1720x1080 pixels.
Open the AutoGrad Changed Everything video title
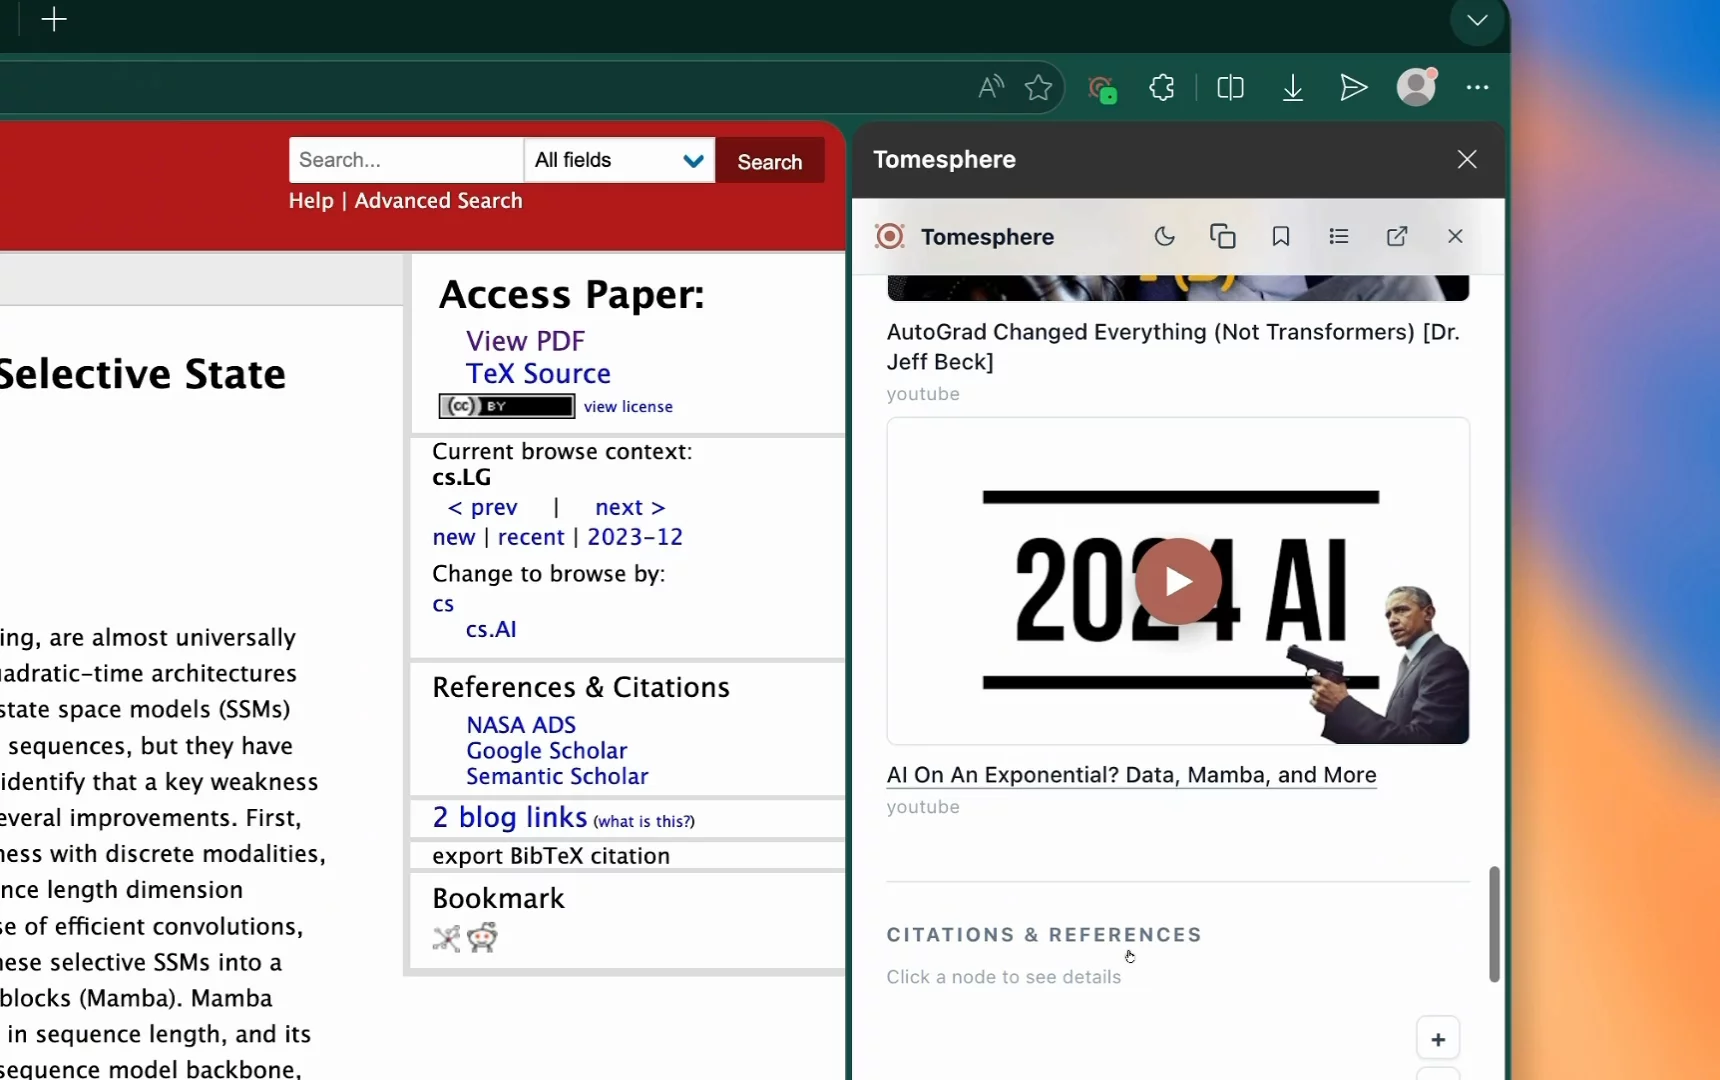[x=1173, y=347]
